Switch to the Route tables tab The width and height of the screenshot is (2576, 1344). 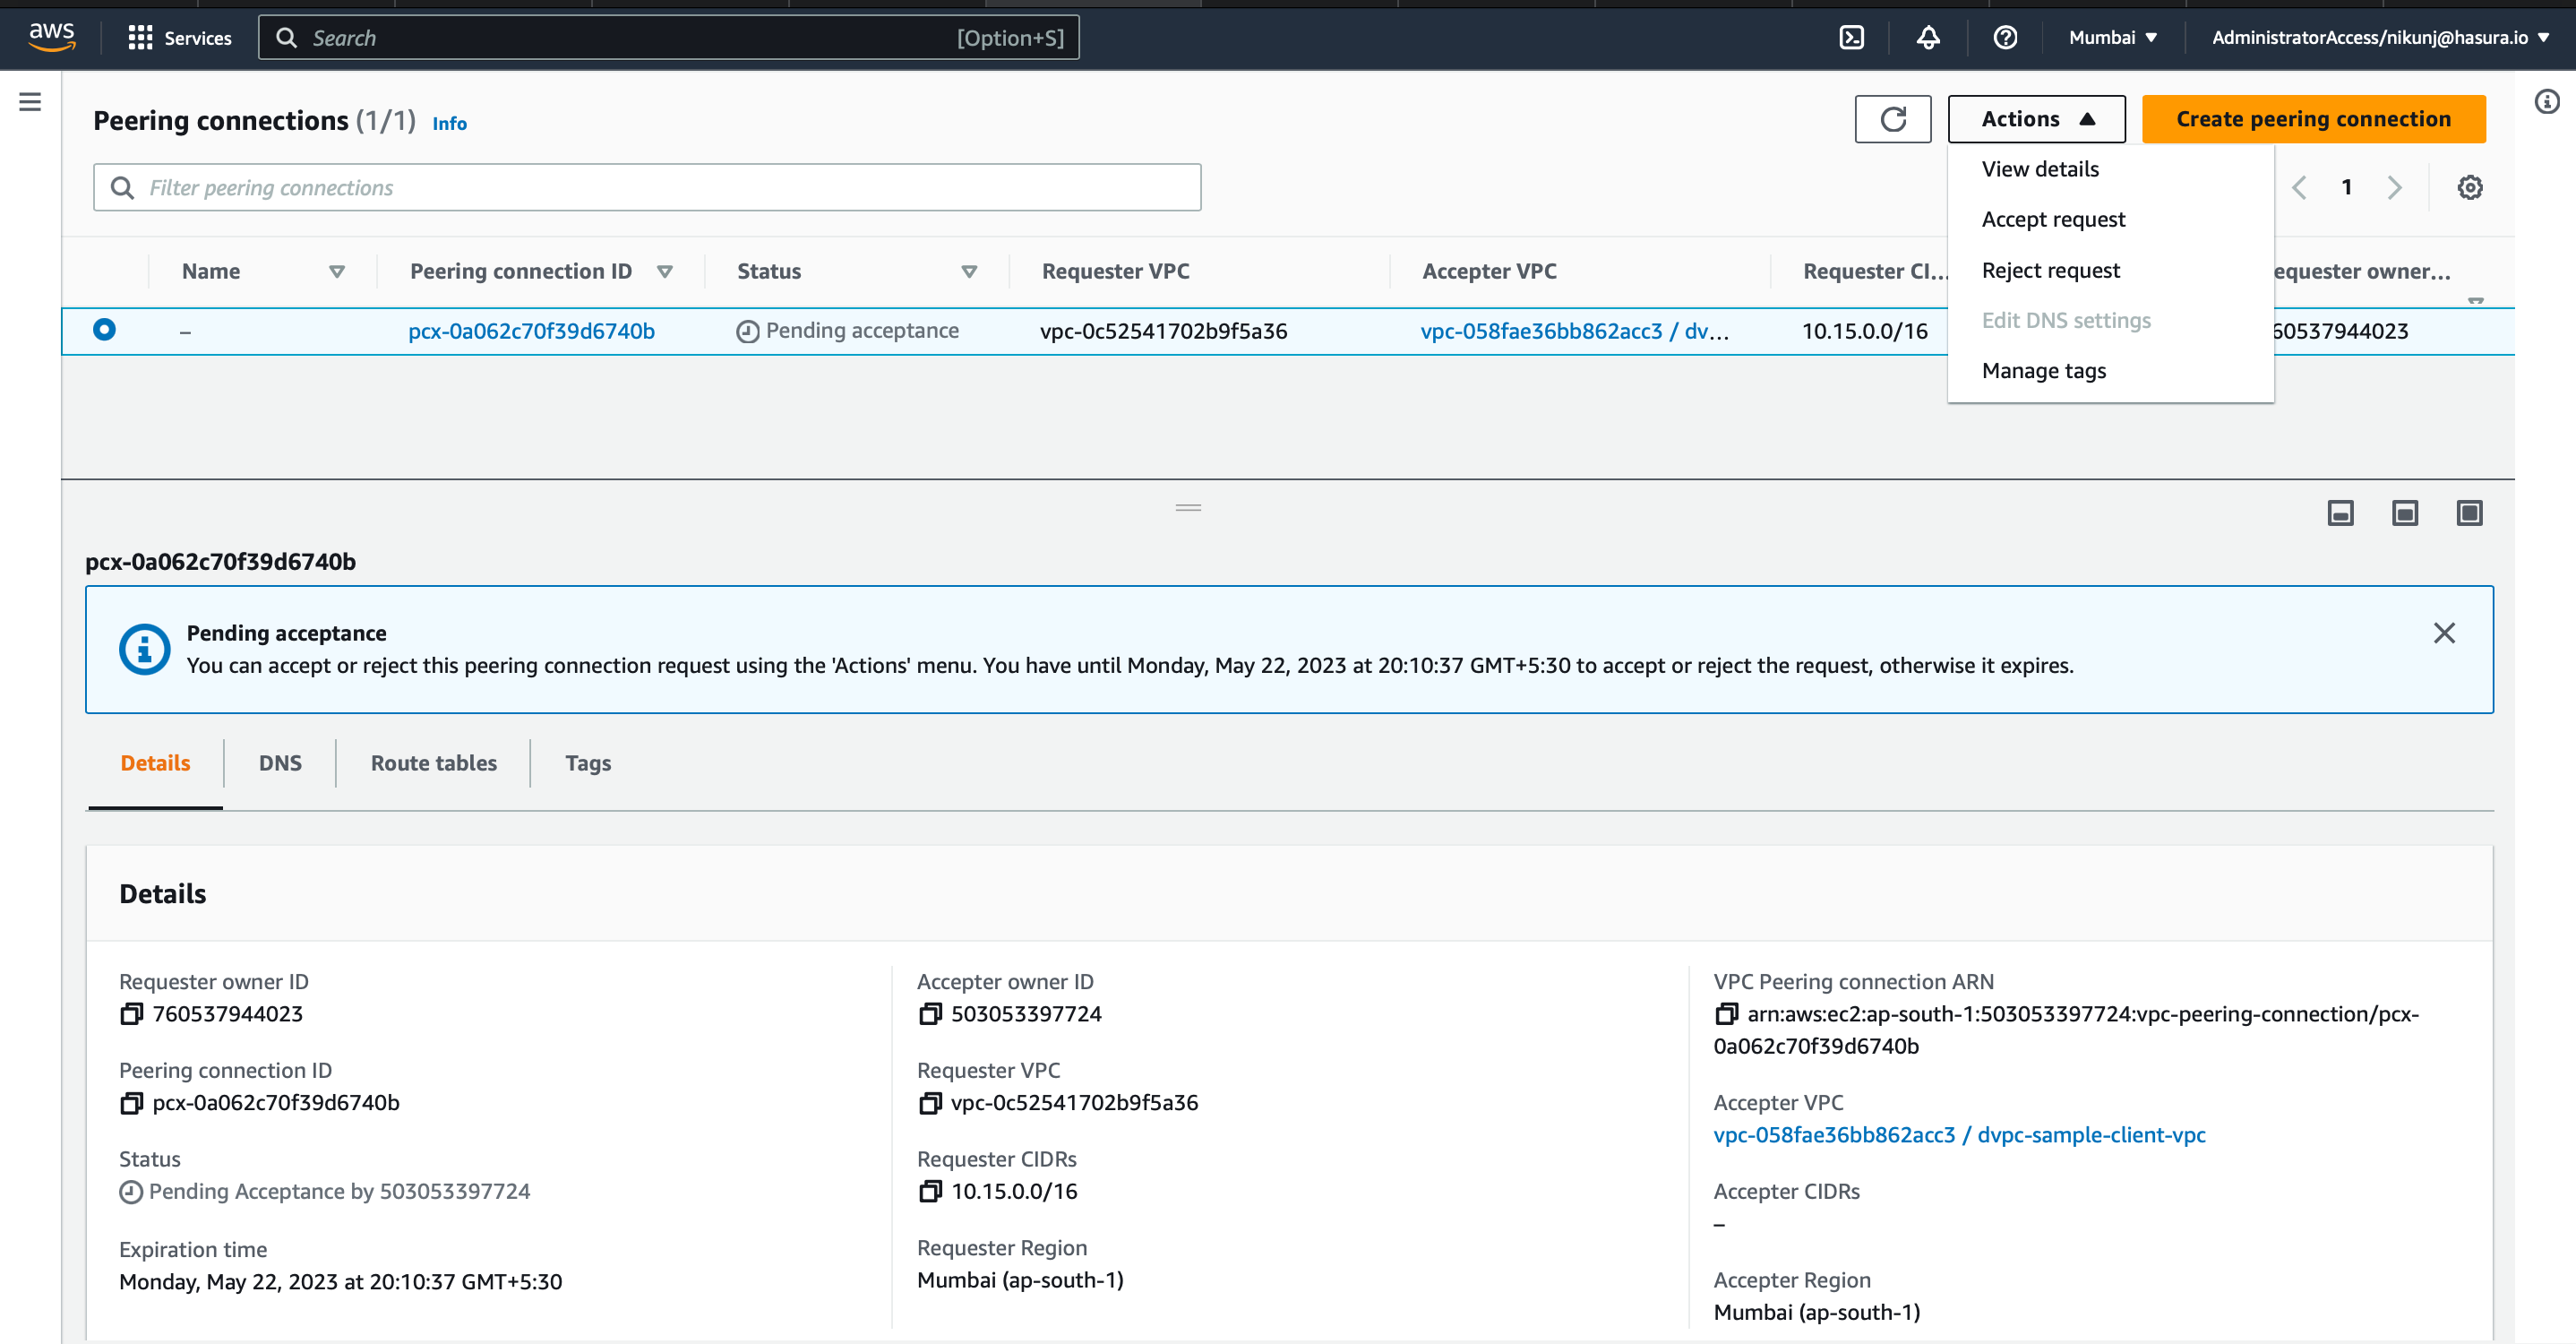[433, 763]
